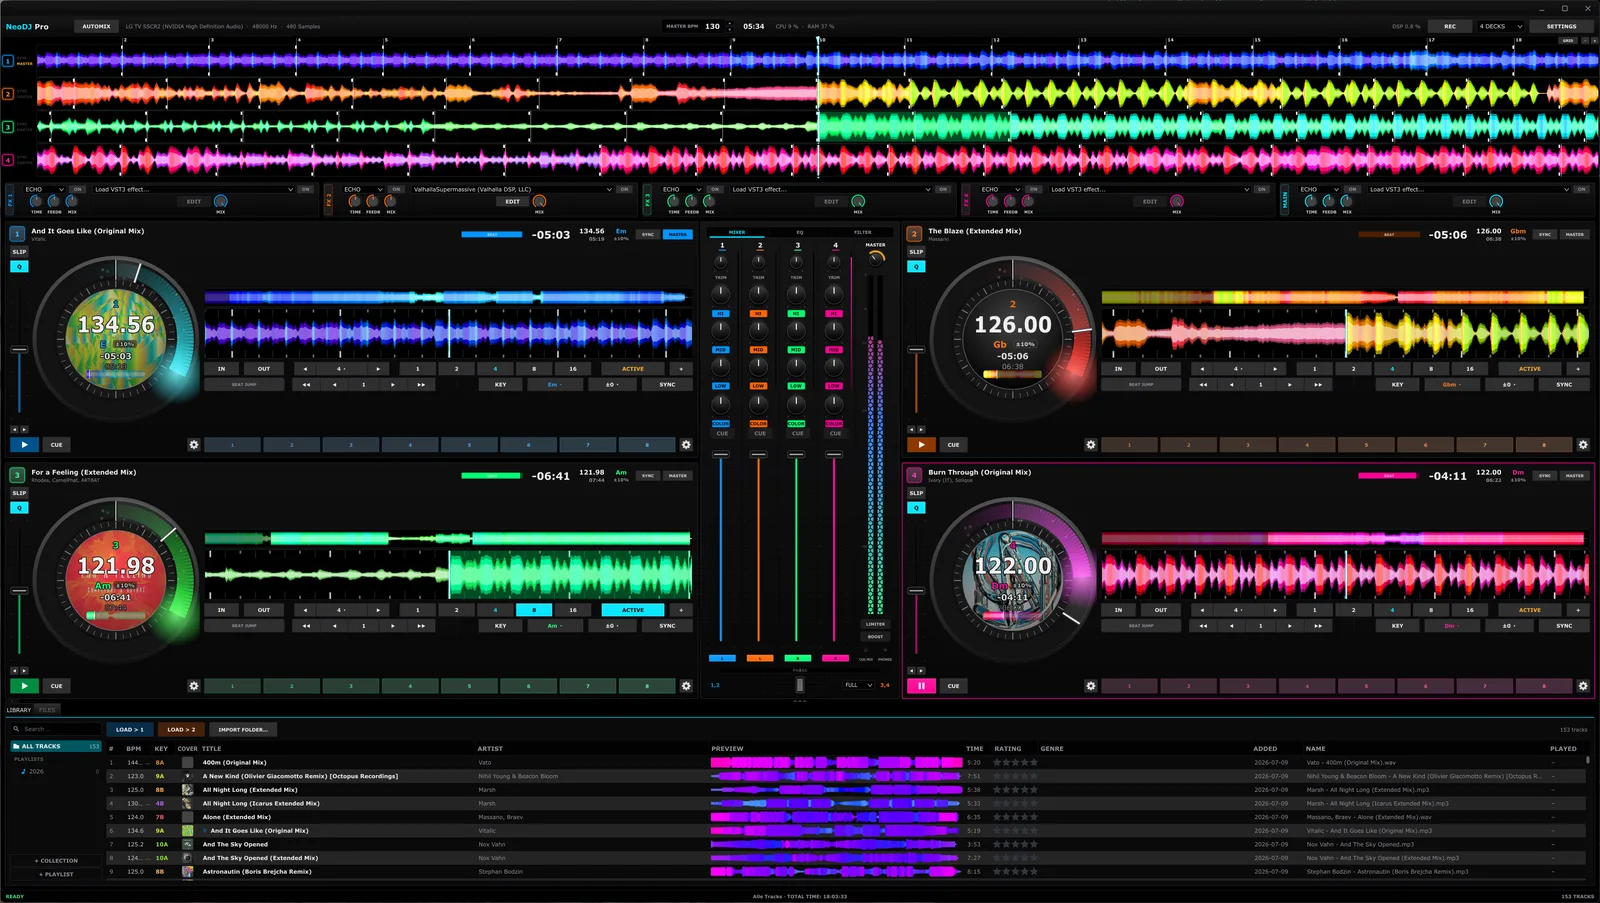Click the channel 3 green volume fader

coord(796,455)
